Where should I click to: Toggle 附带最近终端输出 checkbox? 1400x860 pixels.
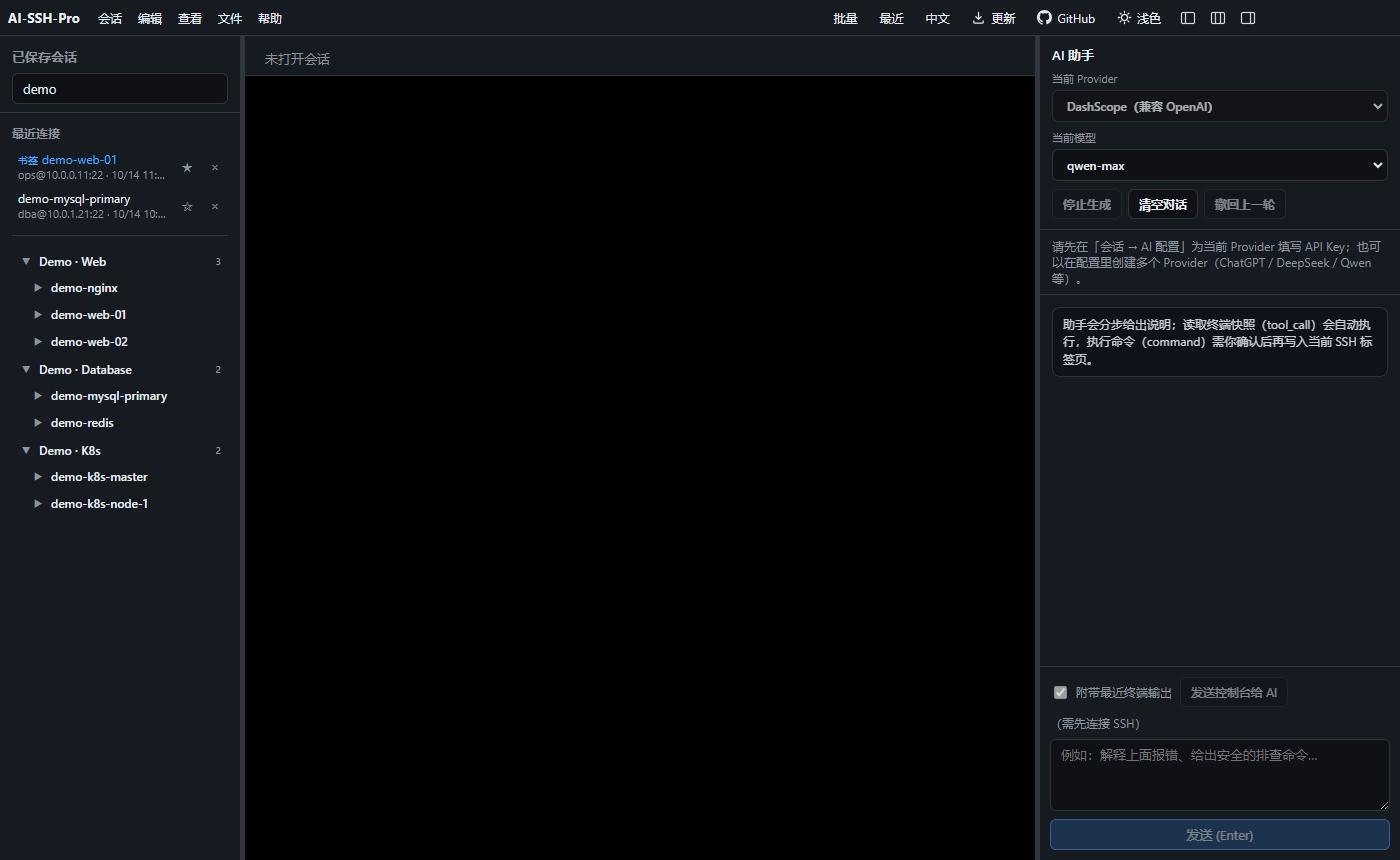[x=1061, y=692]
